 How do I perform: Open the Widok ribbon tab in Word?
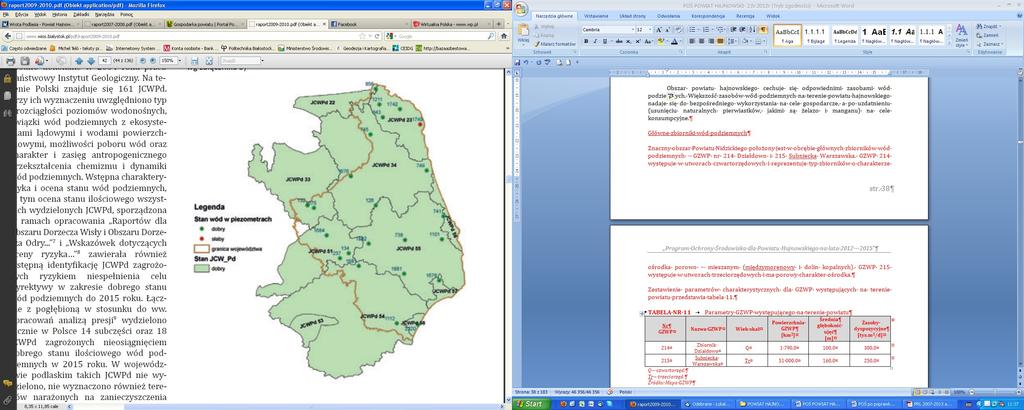(773, 16)
